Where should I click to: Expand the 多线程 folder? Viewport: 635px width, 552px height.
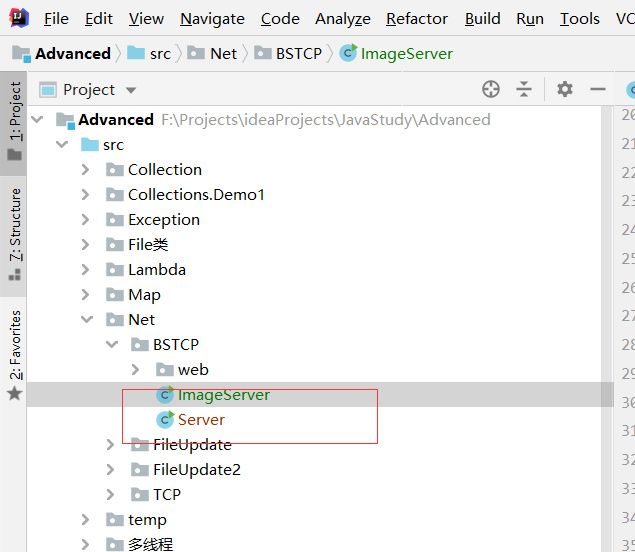coord(85,545)
